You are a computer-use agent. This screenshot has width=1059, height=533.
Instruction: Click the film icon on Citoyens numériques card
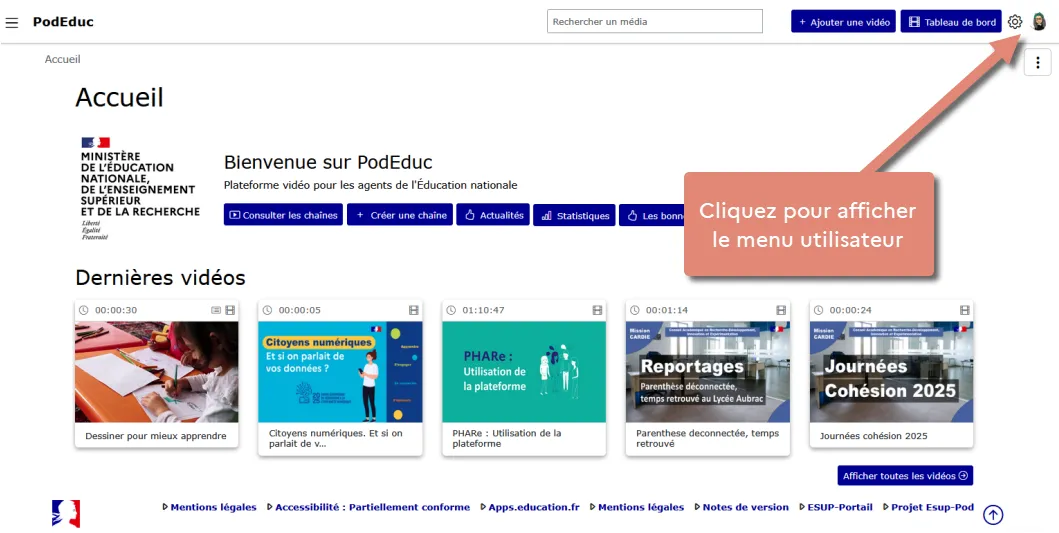414,310
